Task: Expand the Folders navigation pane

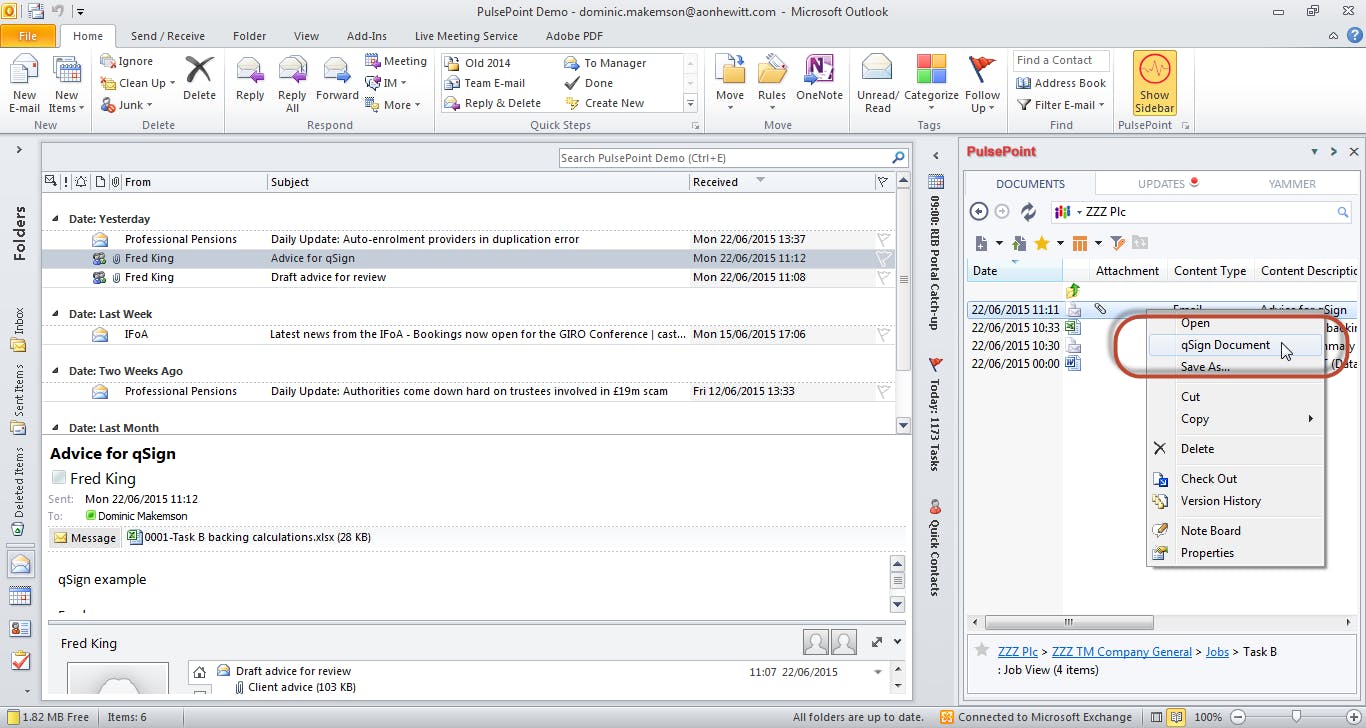Action: (19, 150)
